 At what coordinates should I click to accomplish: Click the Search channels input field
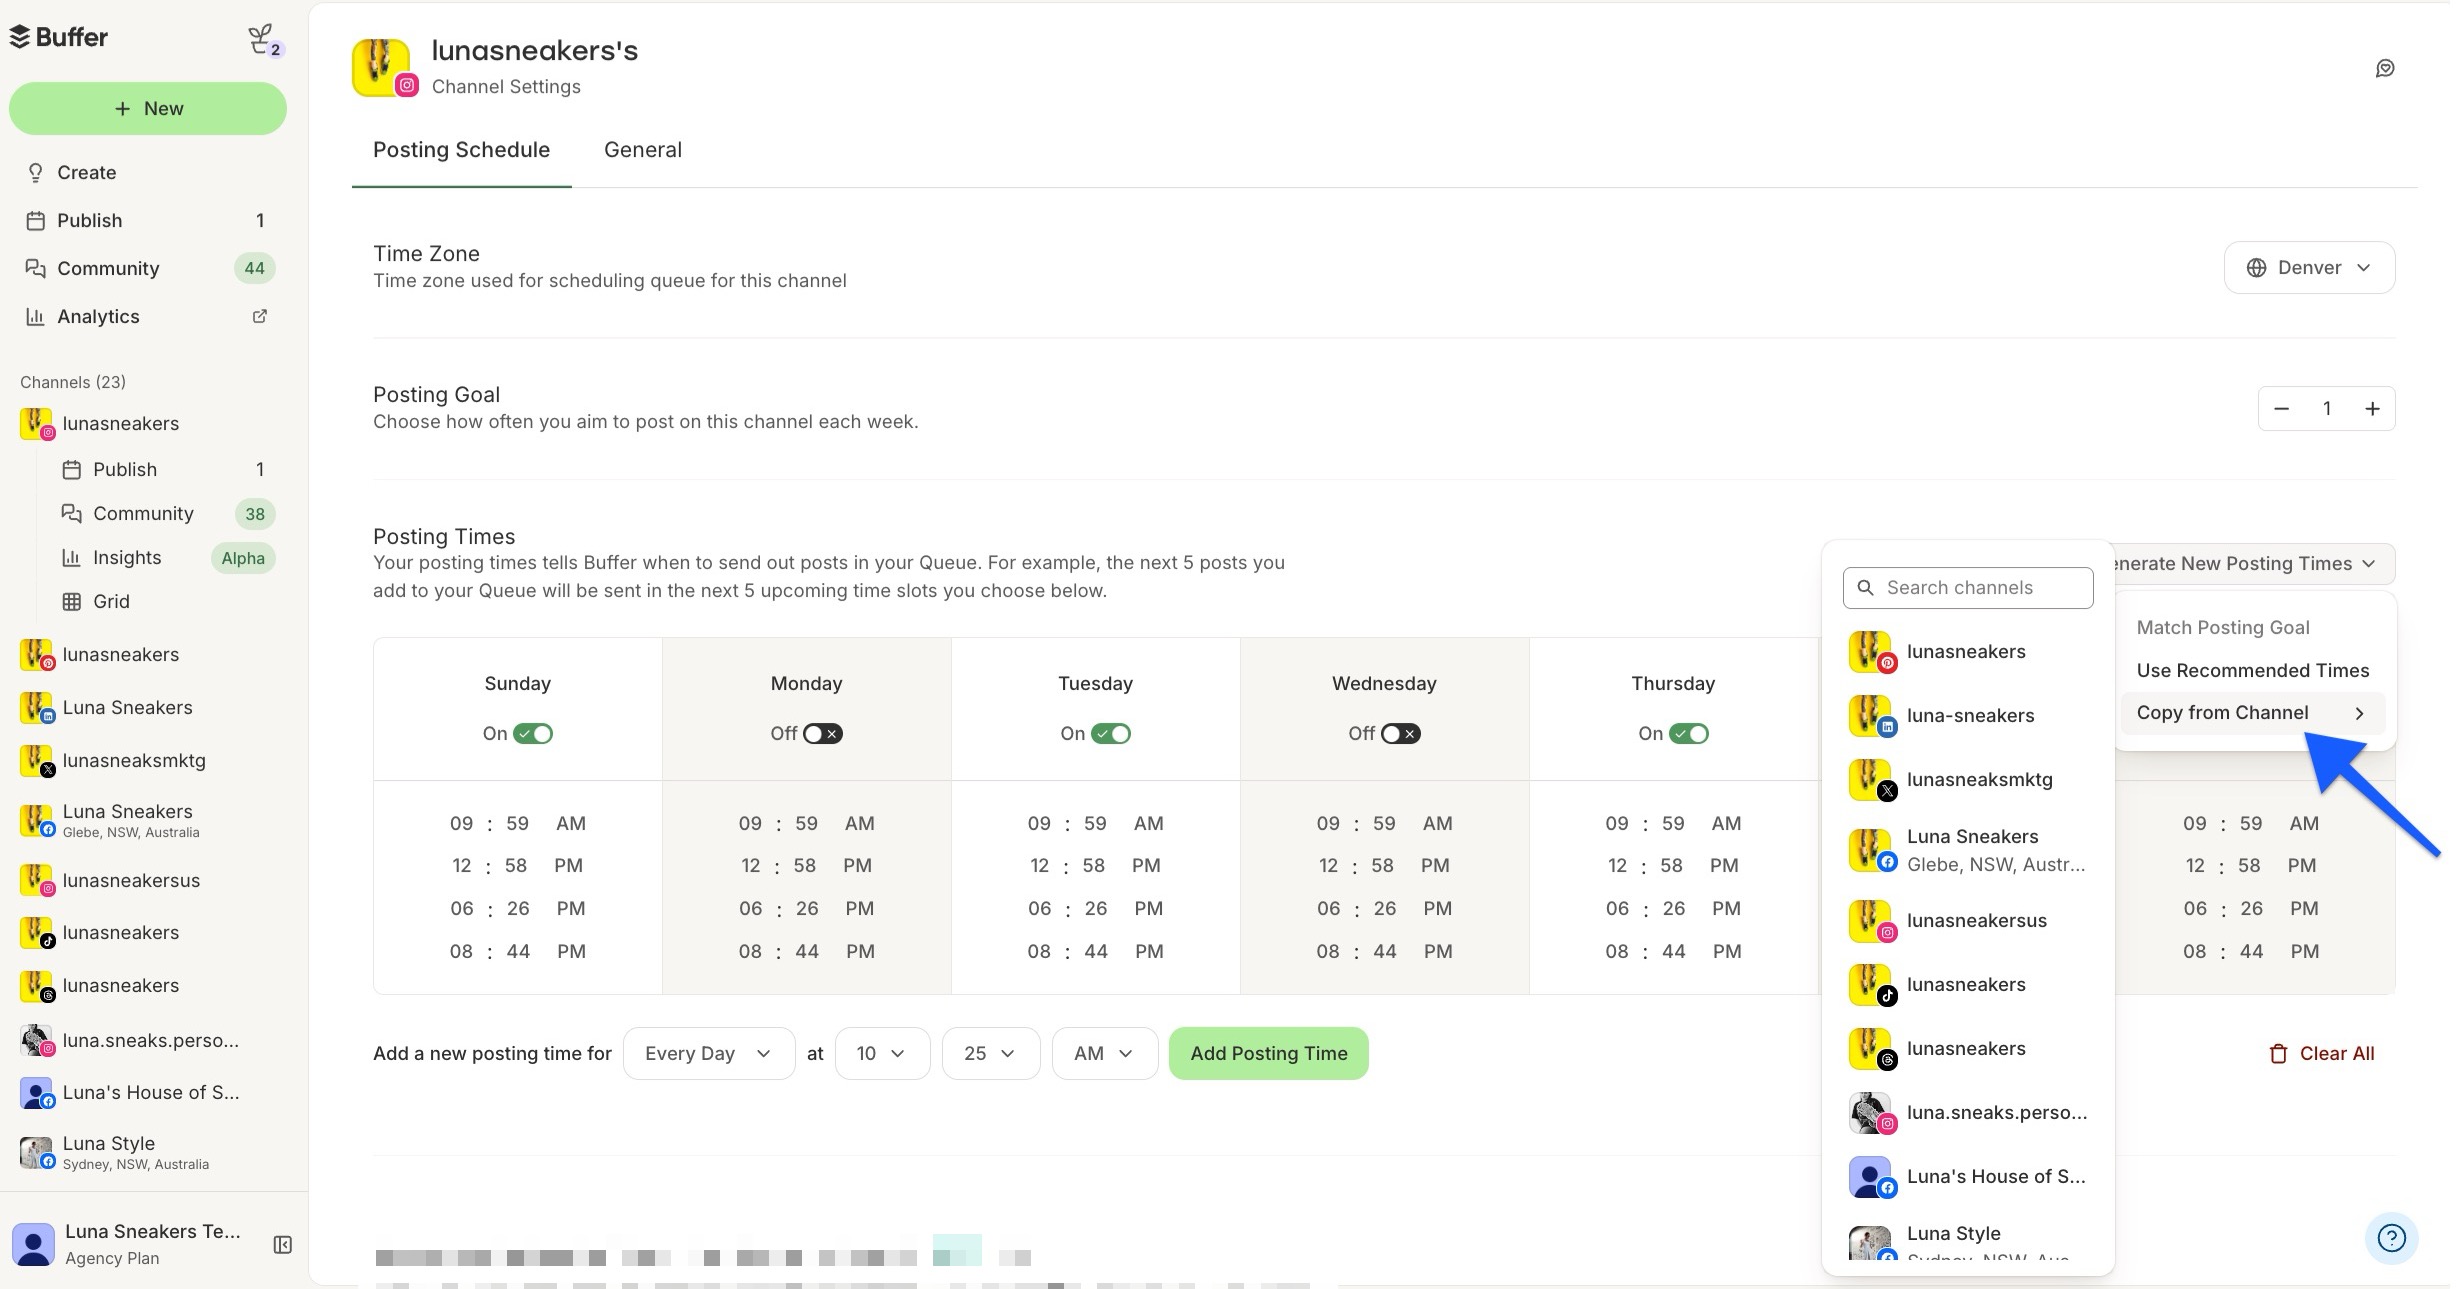click(x=1967, y=587)
